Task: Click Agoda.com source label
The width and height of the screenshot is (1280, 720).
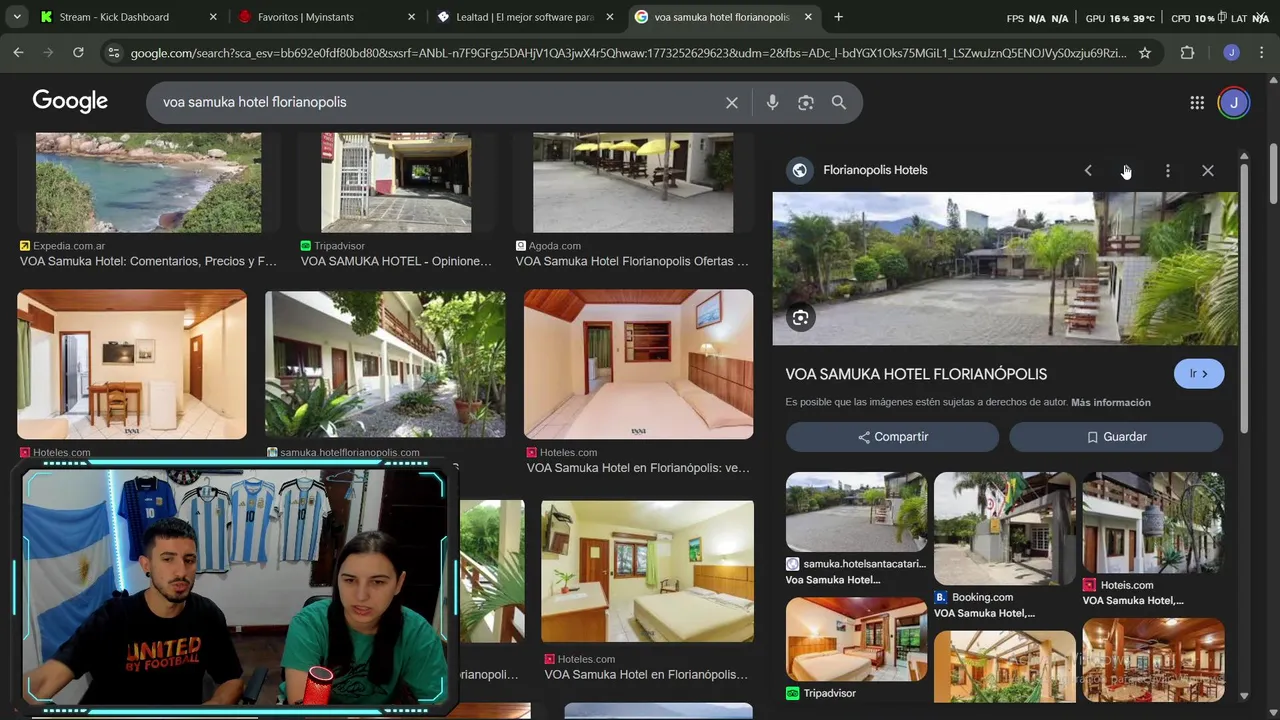Action: tap(555, 246)
